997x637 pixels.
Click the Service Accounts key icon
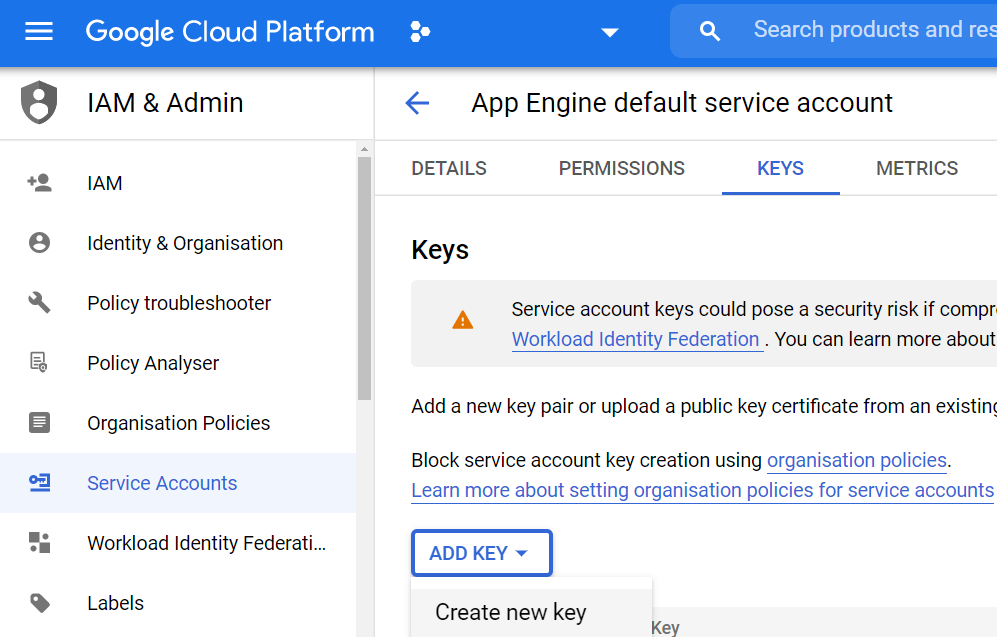click(39, 483)
